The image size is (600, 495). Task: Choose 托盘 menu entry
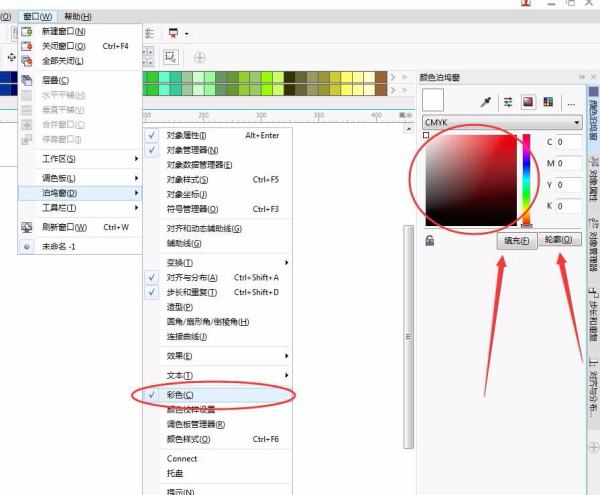218,474
